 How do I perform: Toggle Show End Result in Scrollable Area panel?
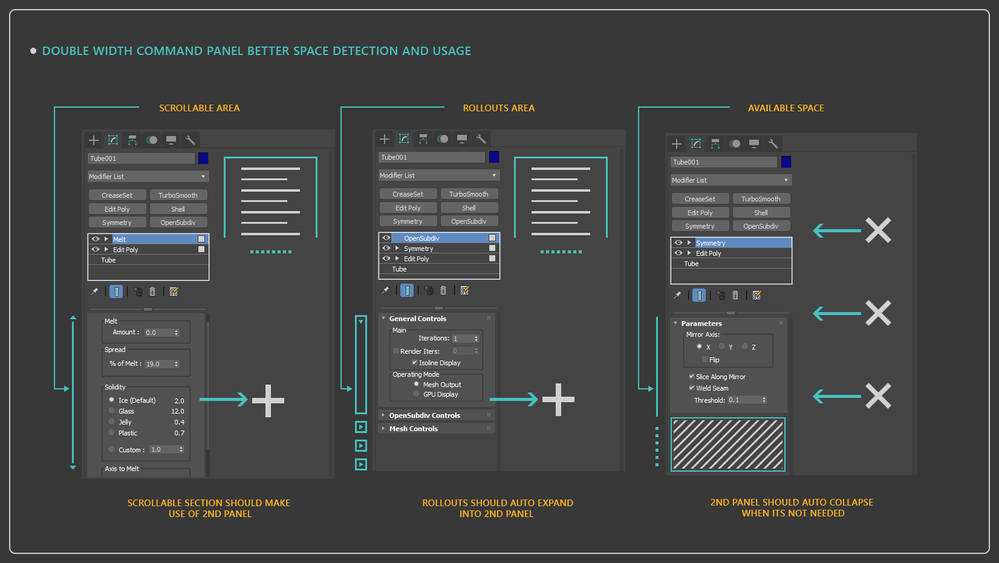pyautogui.click(x=116, y=292)
